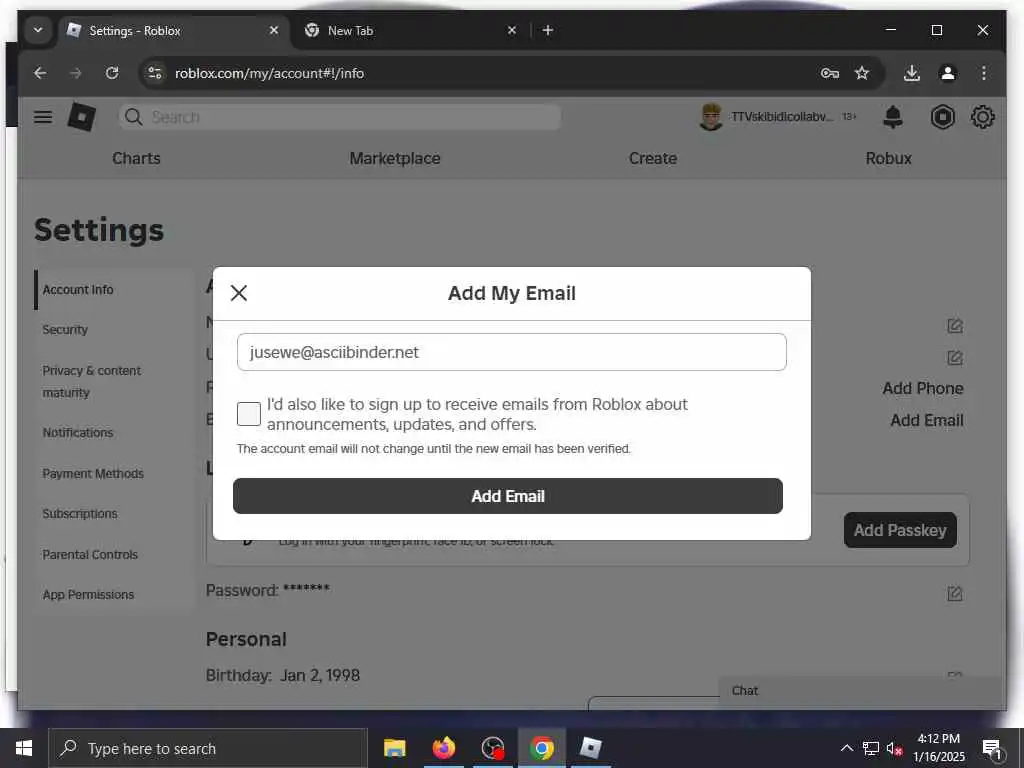This screenshot has height=768, width=1024.
Task: Open a new browser tab
Action: click(547, 30)
